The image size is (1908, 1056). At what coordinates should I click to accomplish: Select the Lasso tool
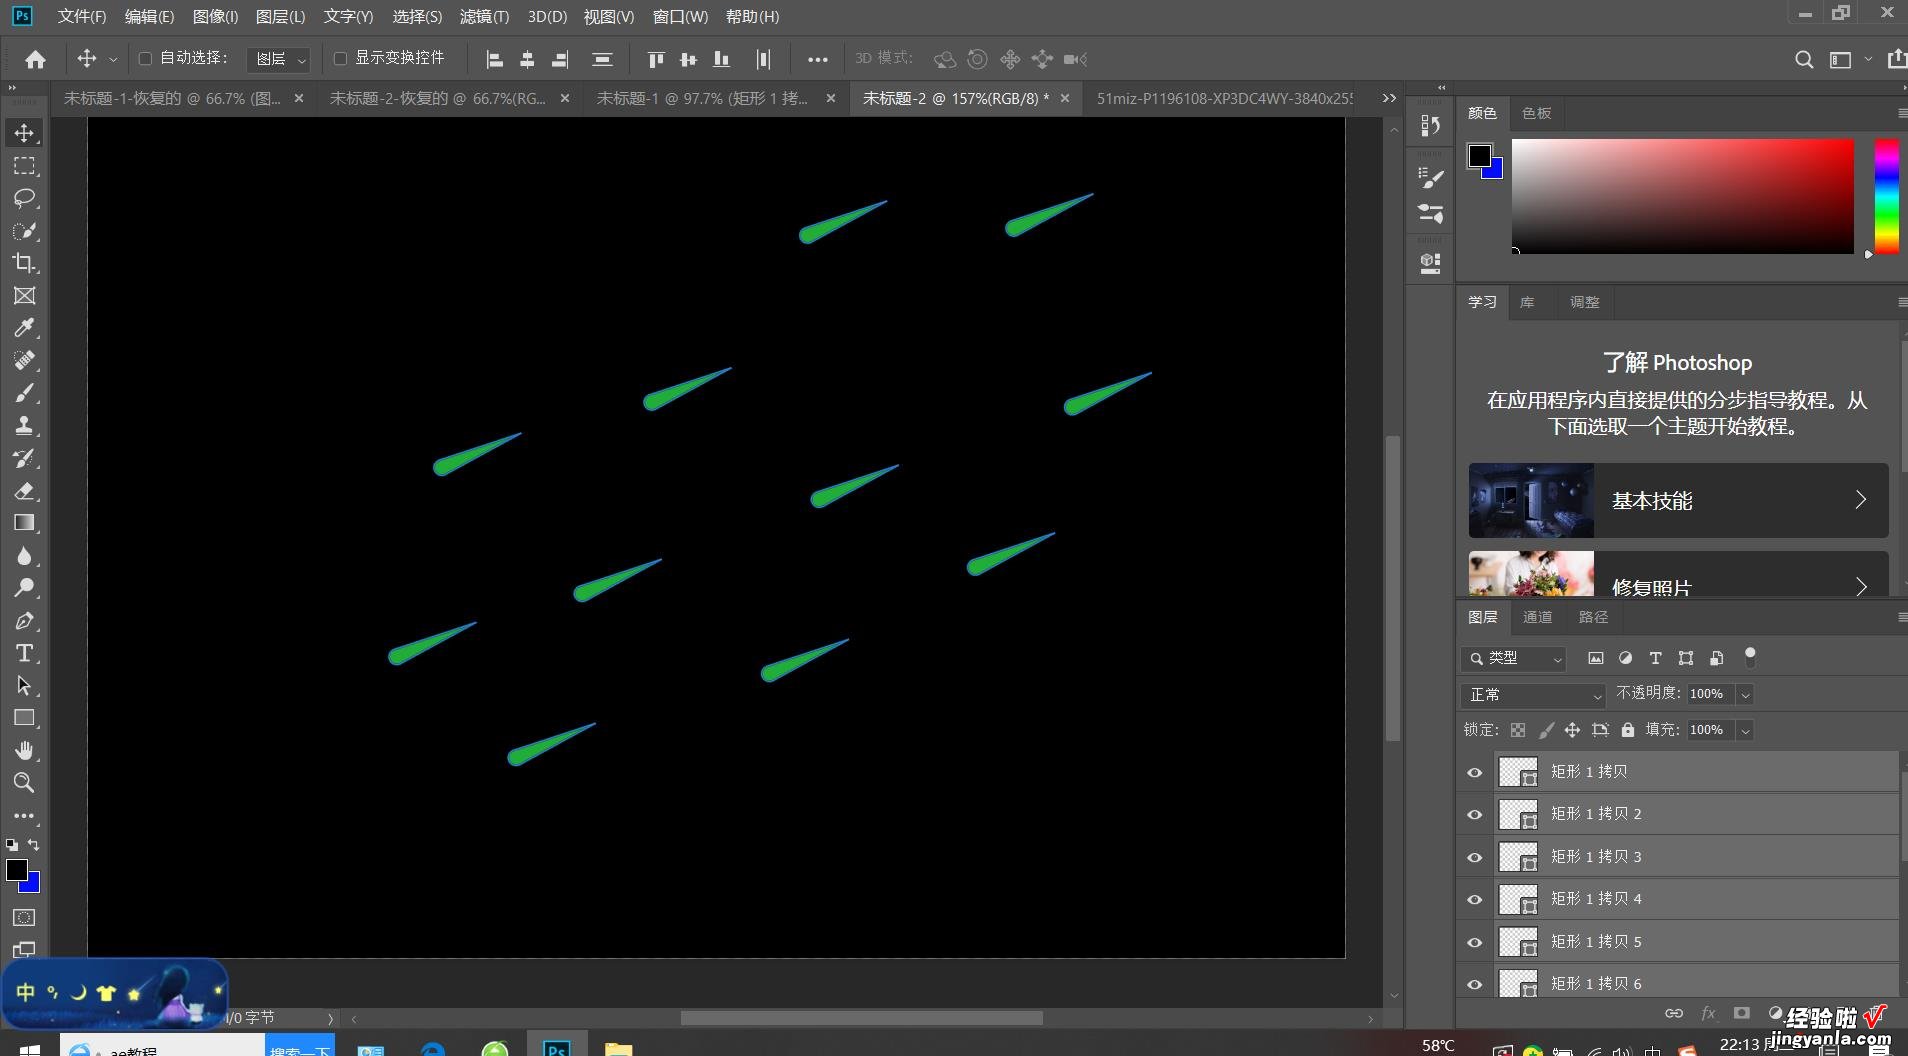[24, 198]
